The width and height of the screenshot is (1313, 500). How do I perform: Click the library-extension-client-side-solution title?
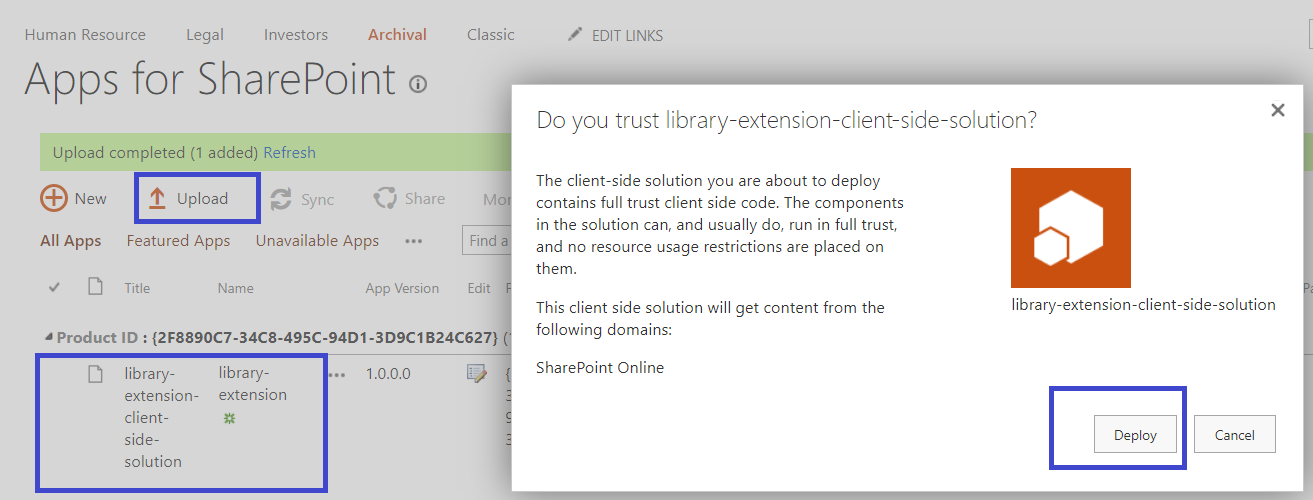(161, 417)
